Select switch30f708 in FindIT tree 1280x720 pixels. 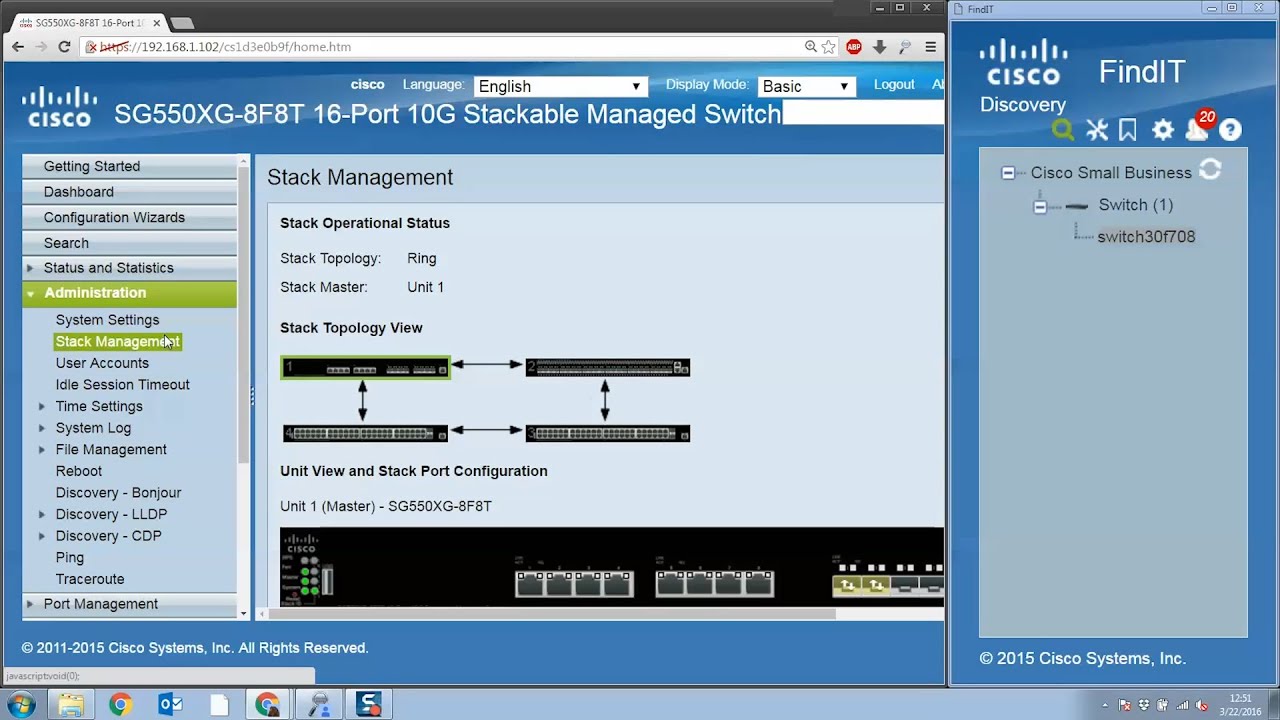point(1146,237)
